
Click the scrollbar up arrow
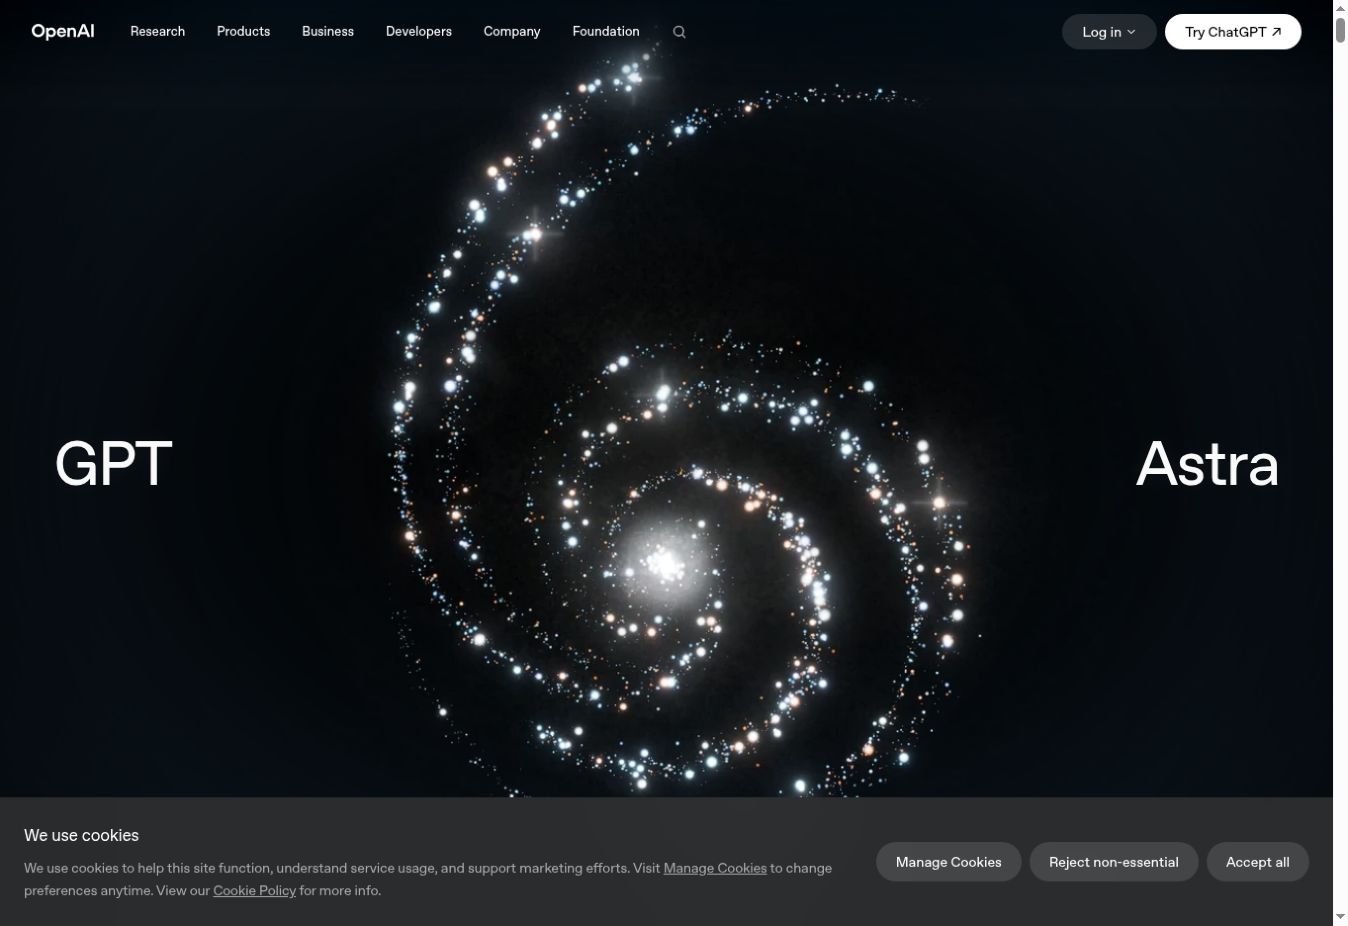click(1340, 8)
